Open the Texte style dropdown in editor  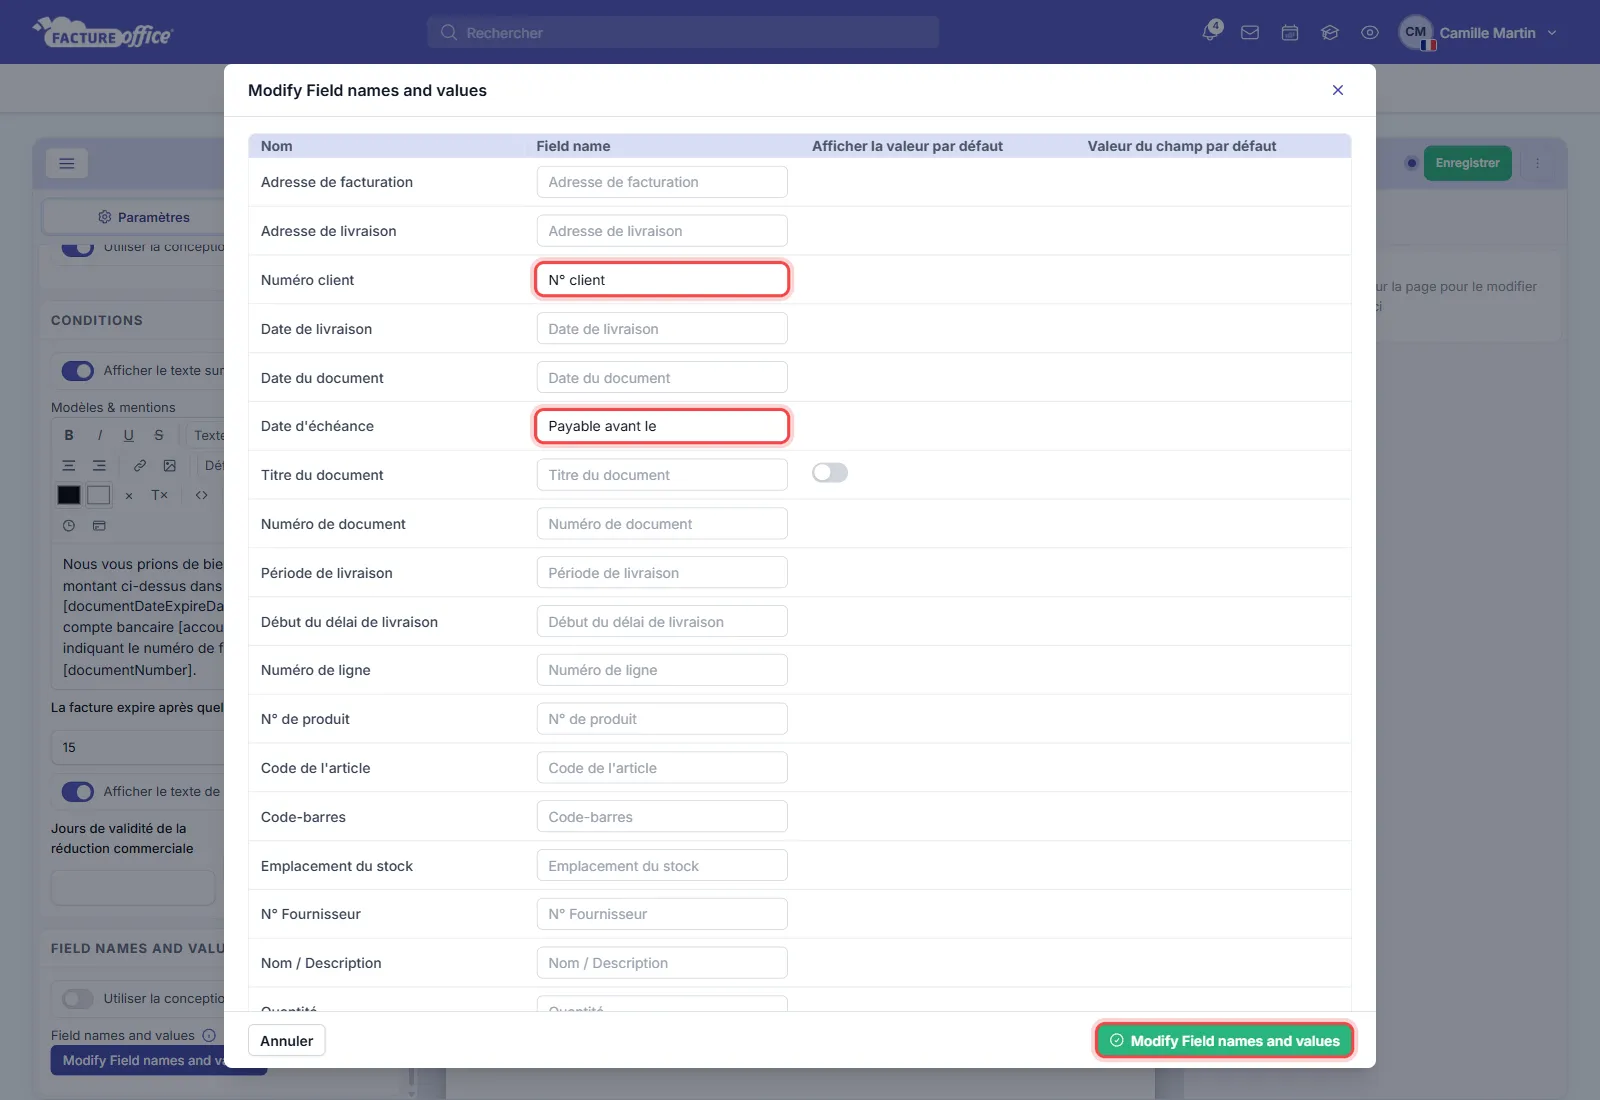(x=208, y=435)
